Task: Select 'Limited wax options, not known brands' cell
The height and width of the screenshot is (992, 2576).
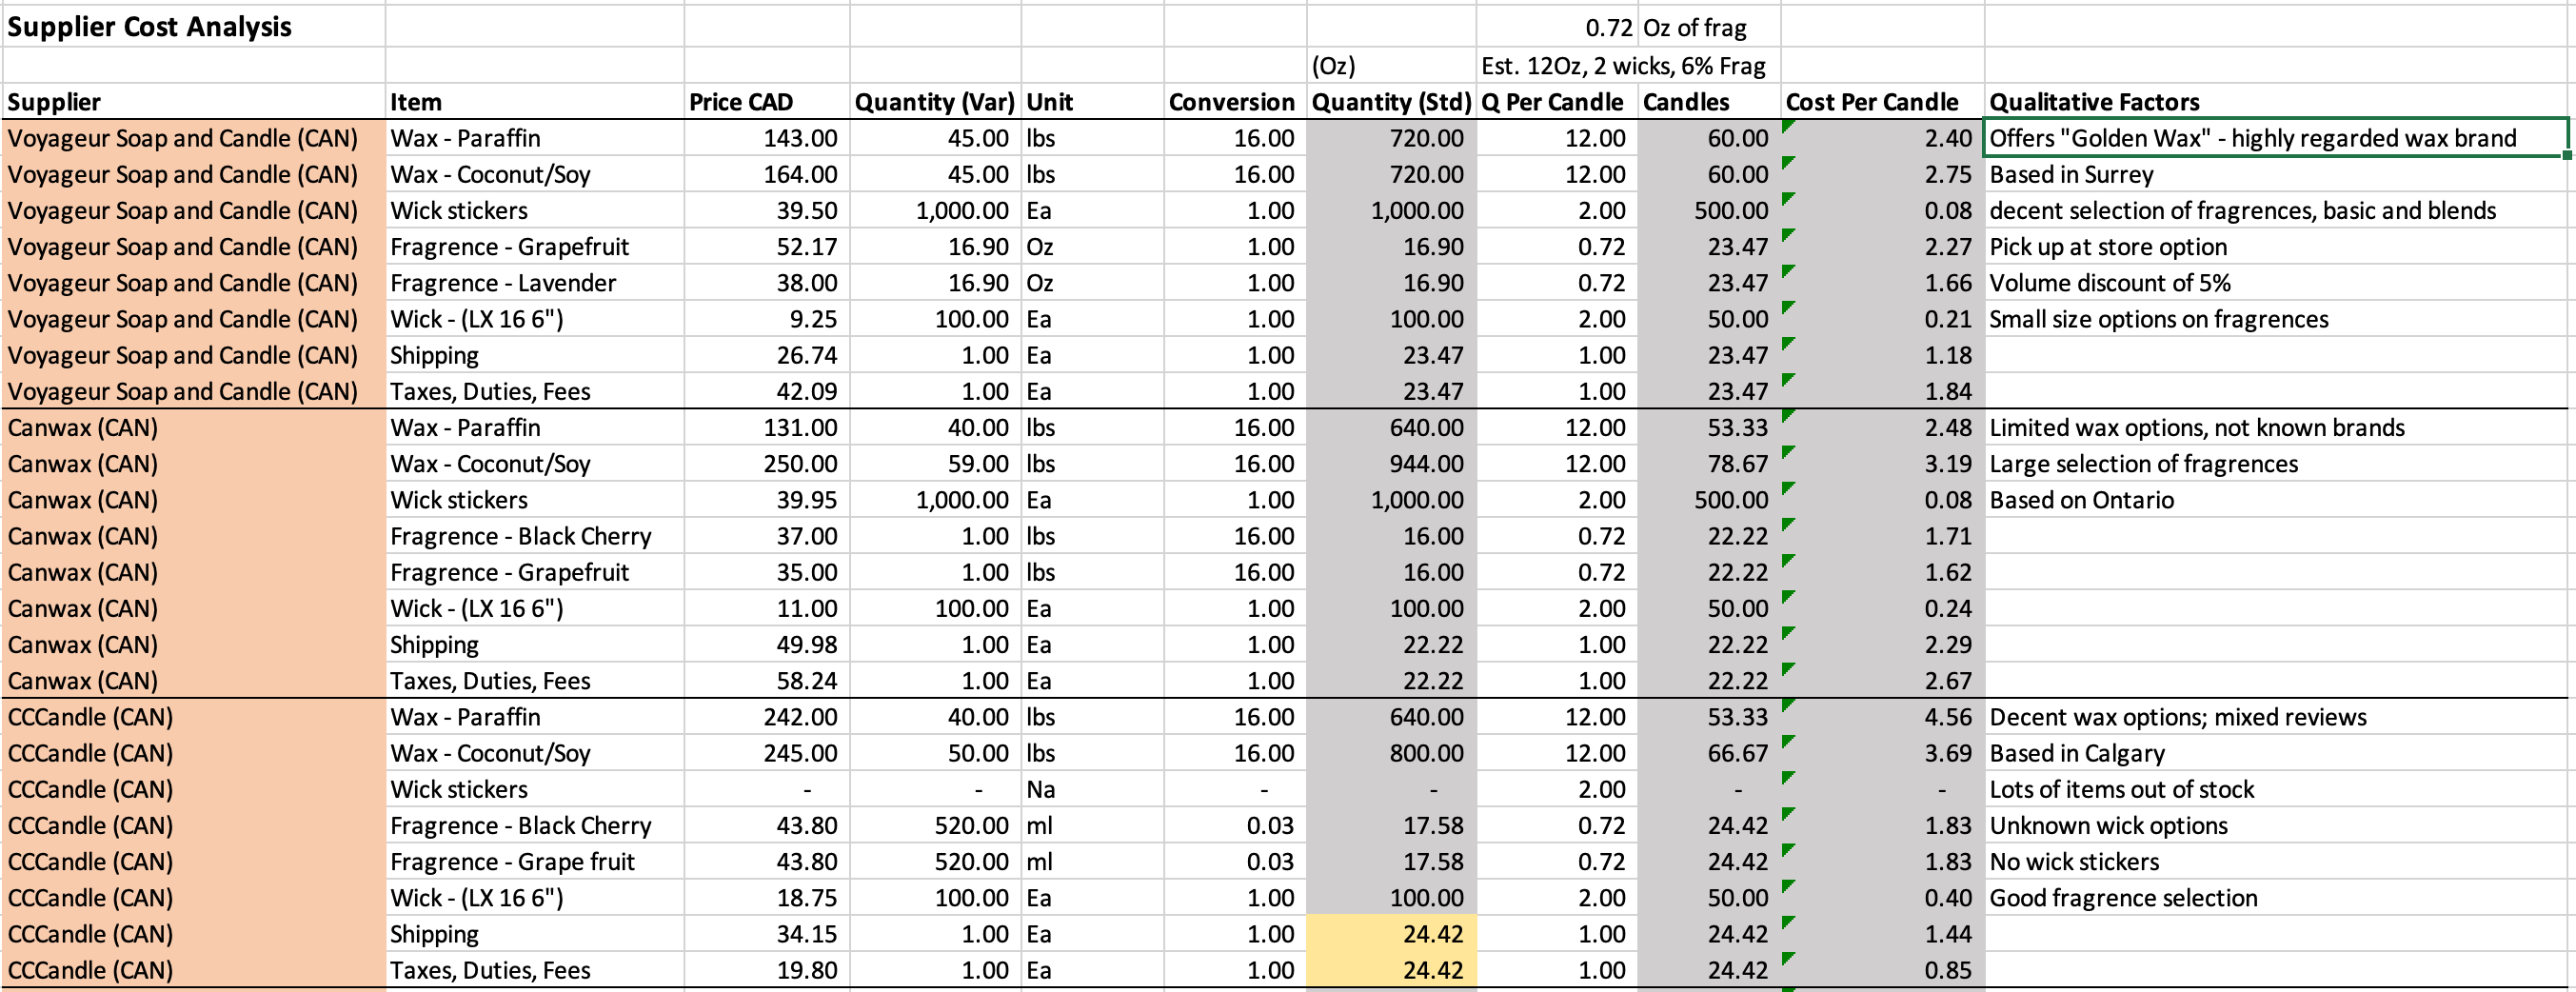Action: (2275, 428)
